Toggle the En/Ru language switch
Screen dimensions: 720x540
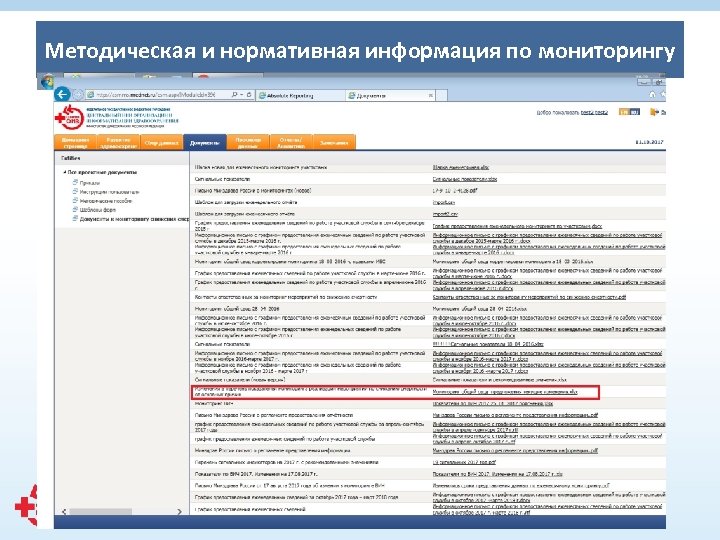(629, 112)
